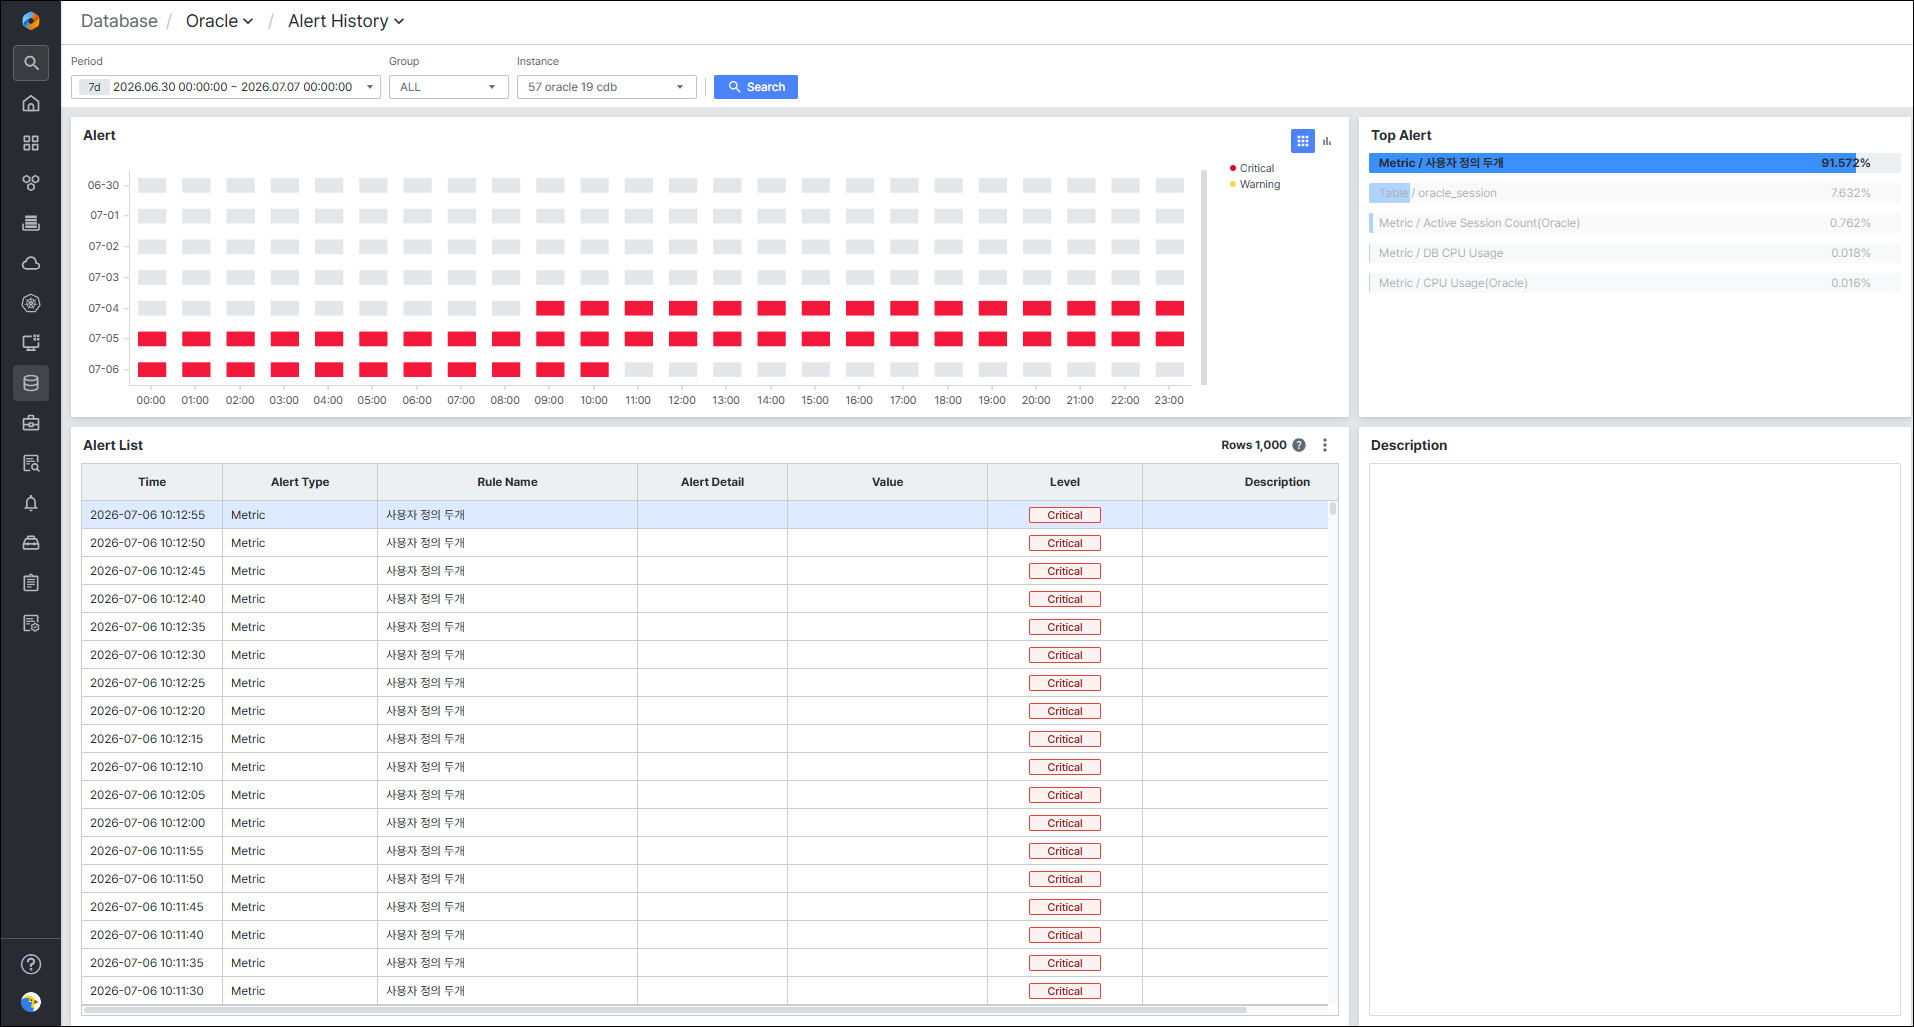
Task: Open the log search icon in sidebar
Action: [31, 463]
